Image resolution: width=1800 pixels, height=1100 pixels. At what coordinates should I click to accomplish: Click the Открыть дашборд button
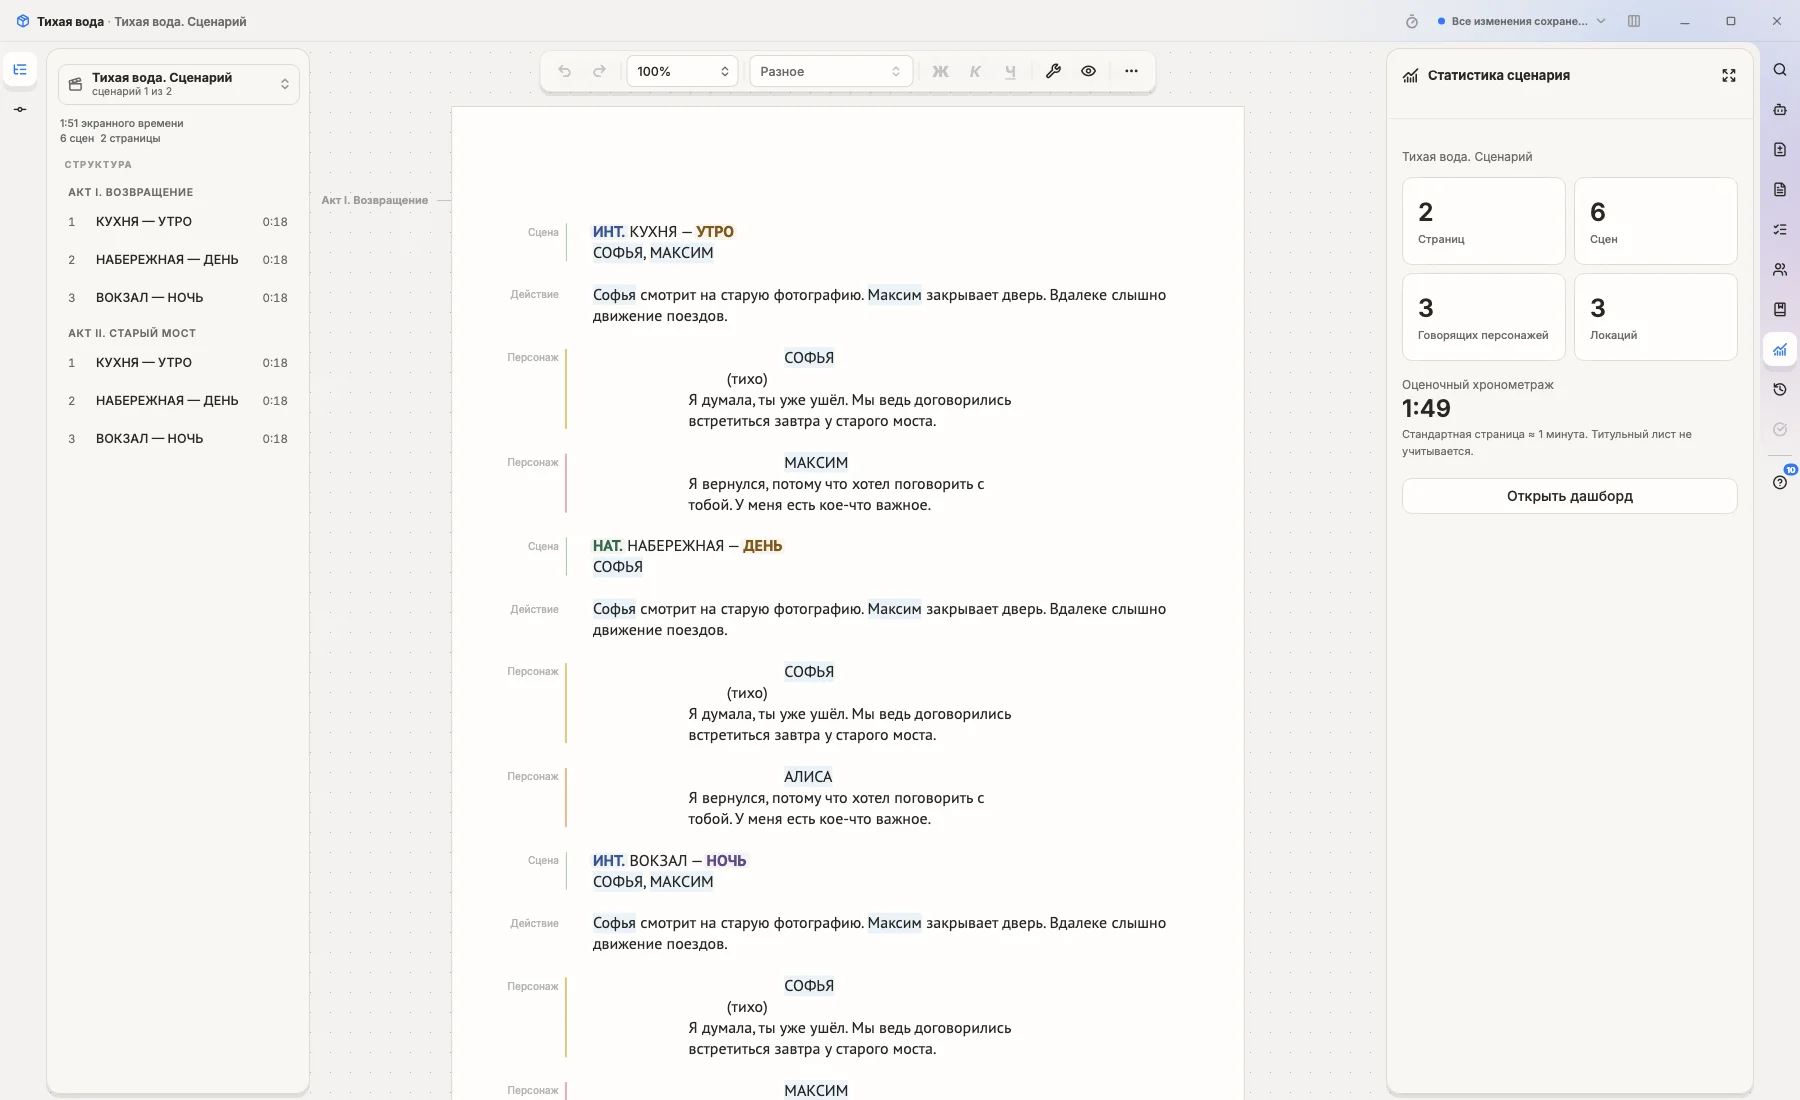1569,496
